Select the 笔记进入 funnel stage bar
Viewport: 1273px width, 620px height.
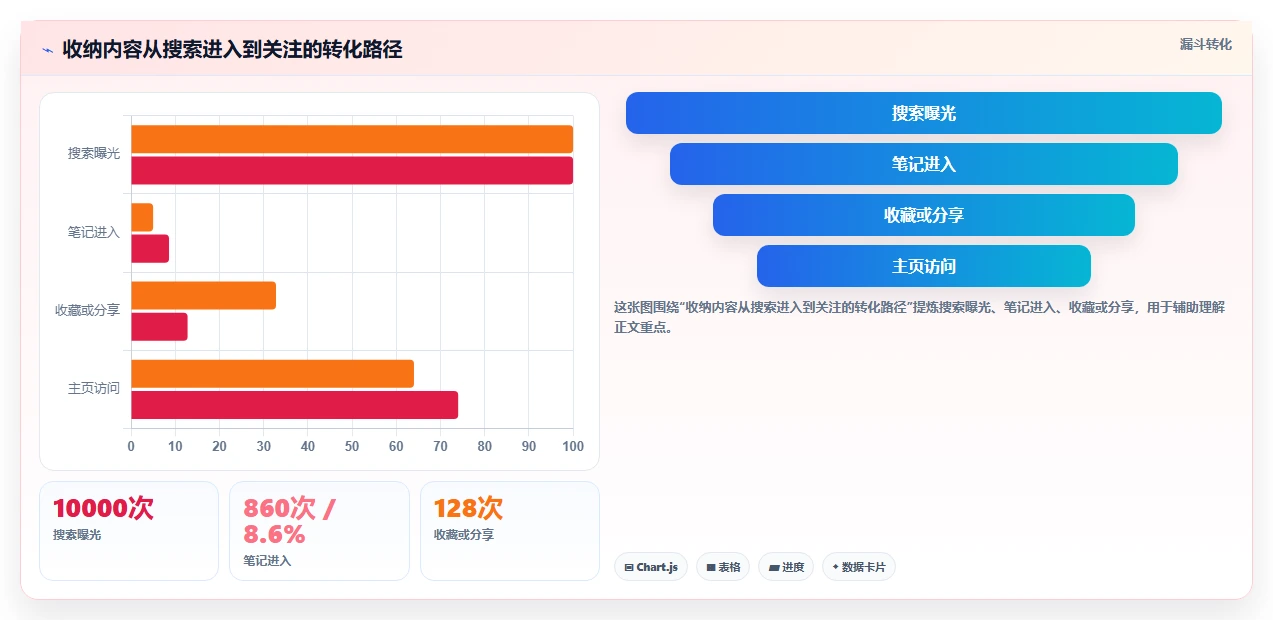(923, 164)
